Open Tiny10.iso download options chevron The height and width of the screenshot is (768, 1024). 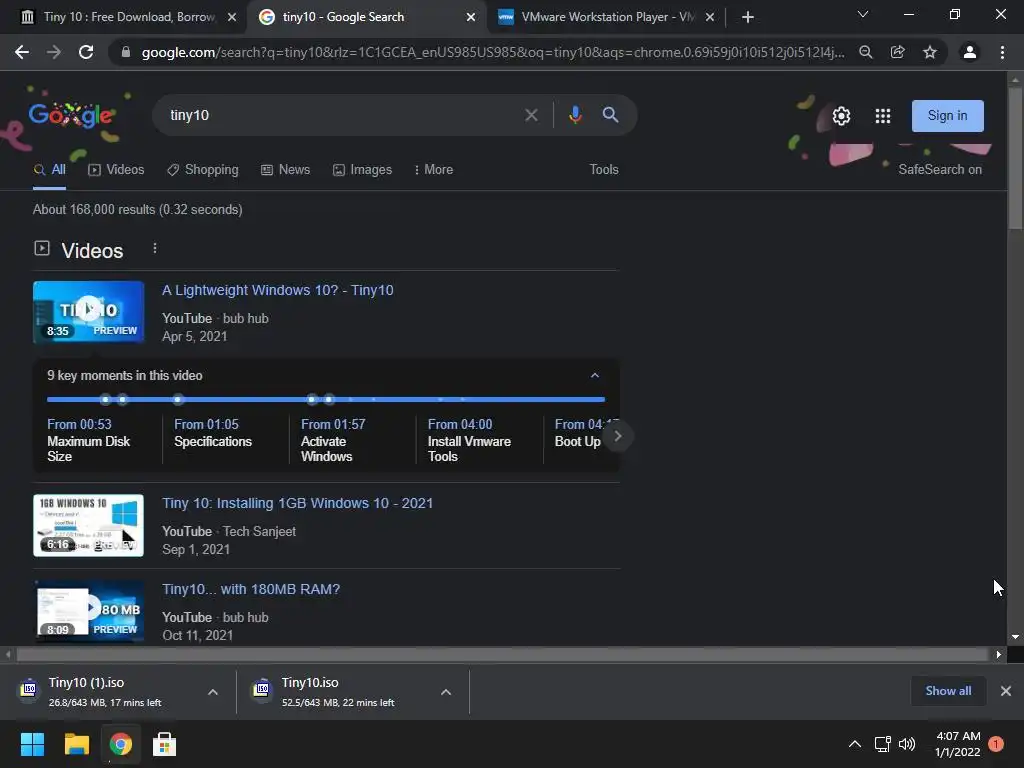tap(446, 692)
